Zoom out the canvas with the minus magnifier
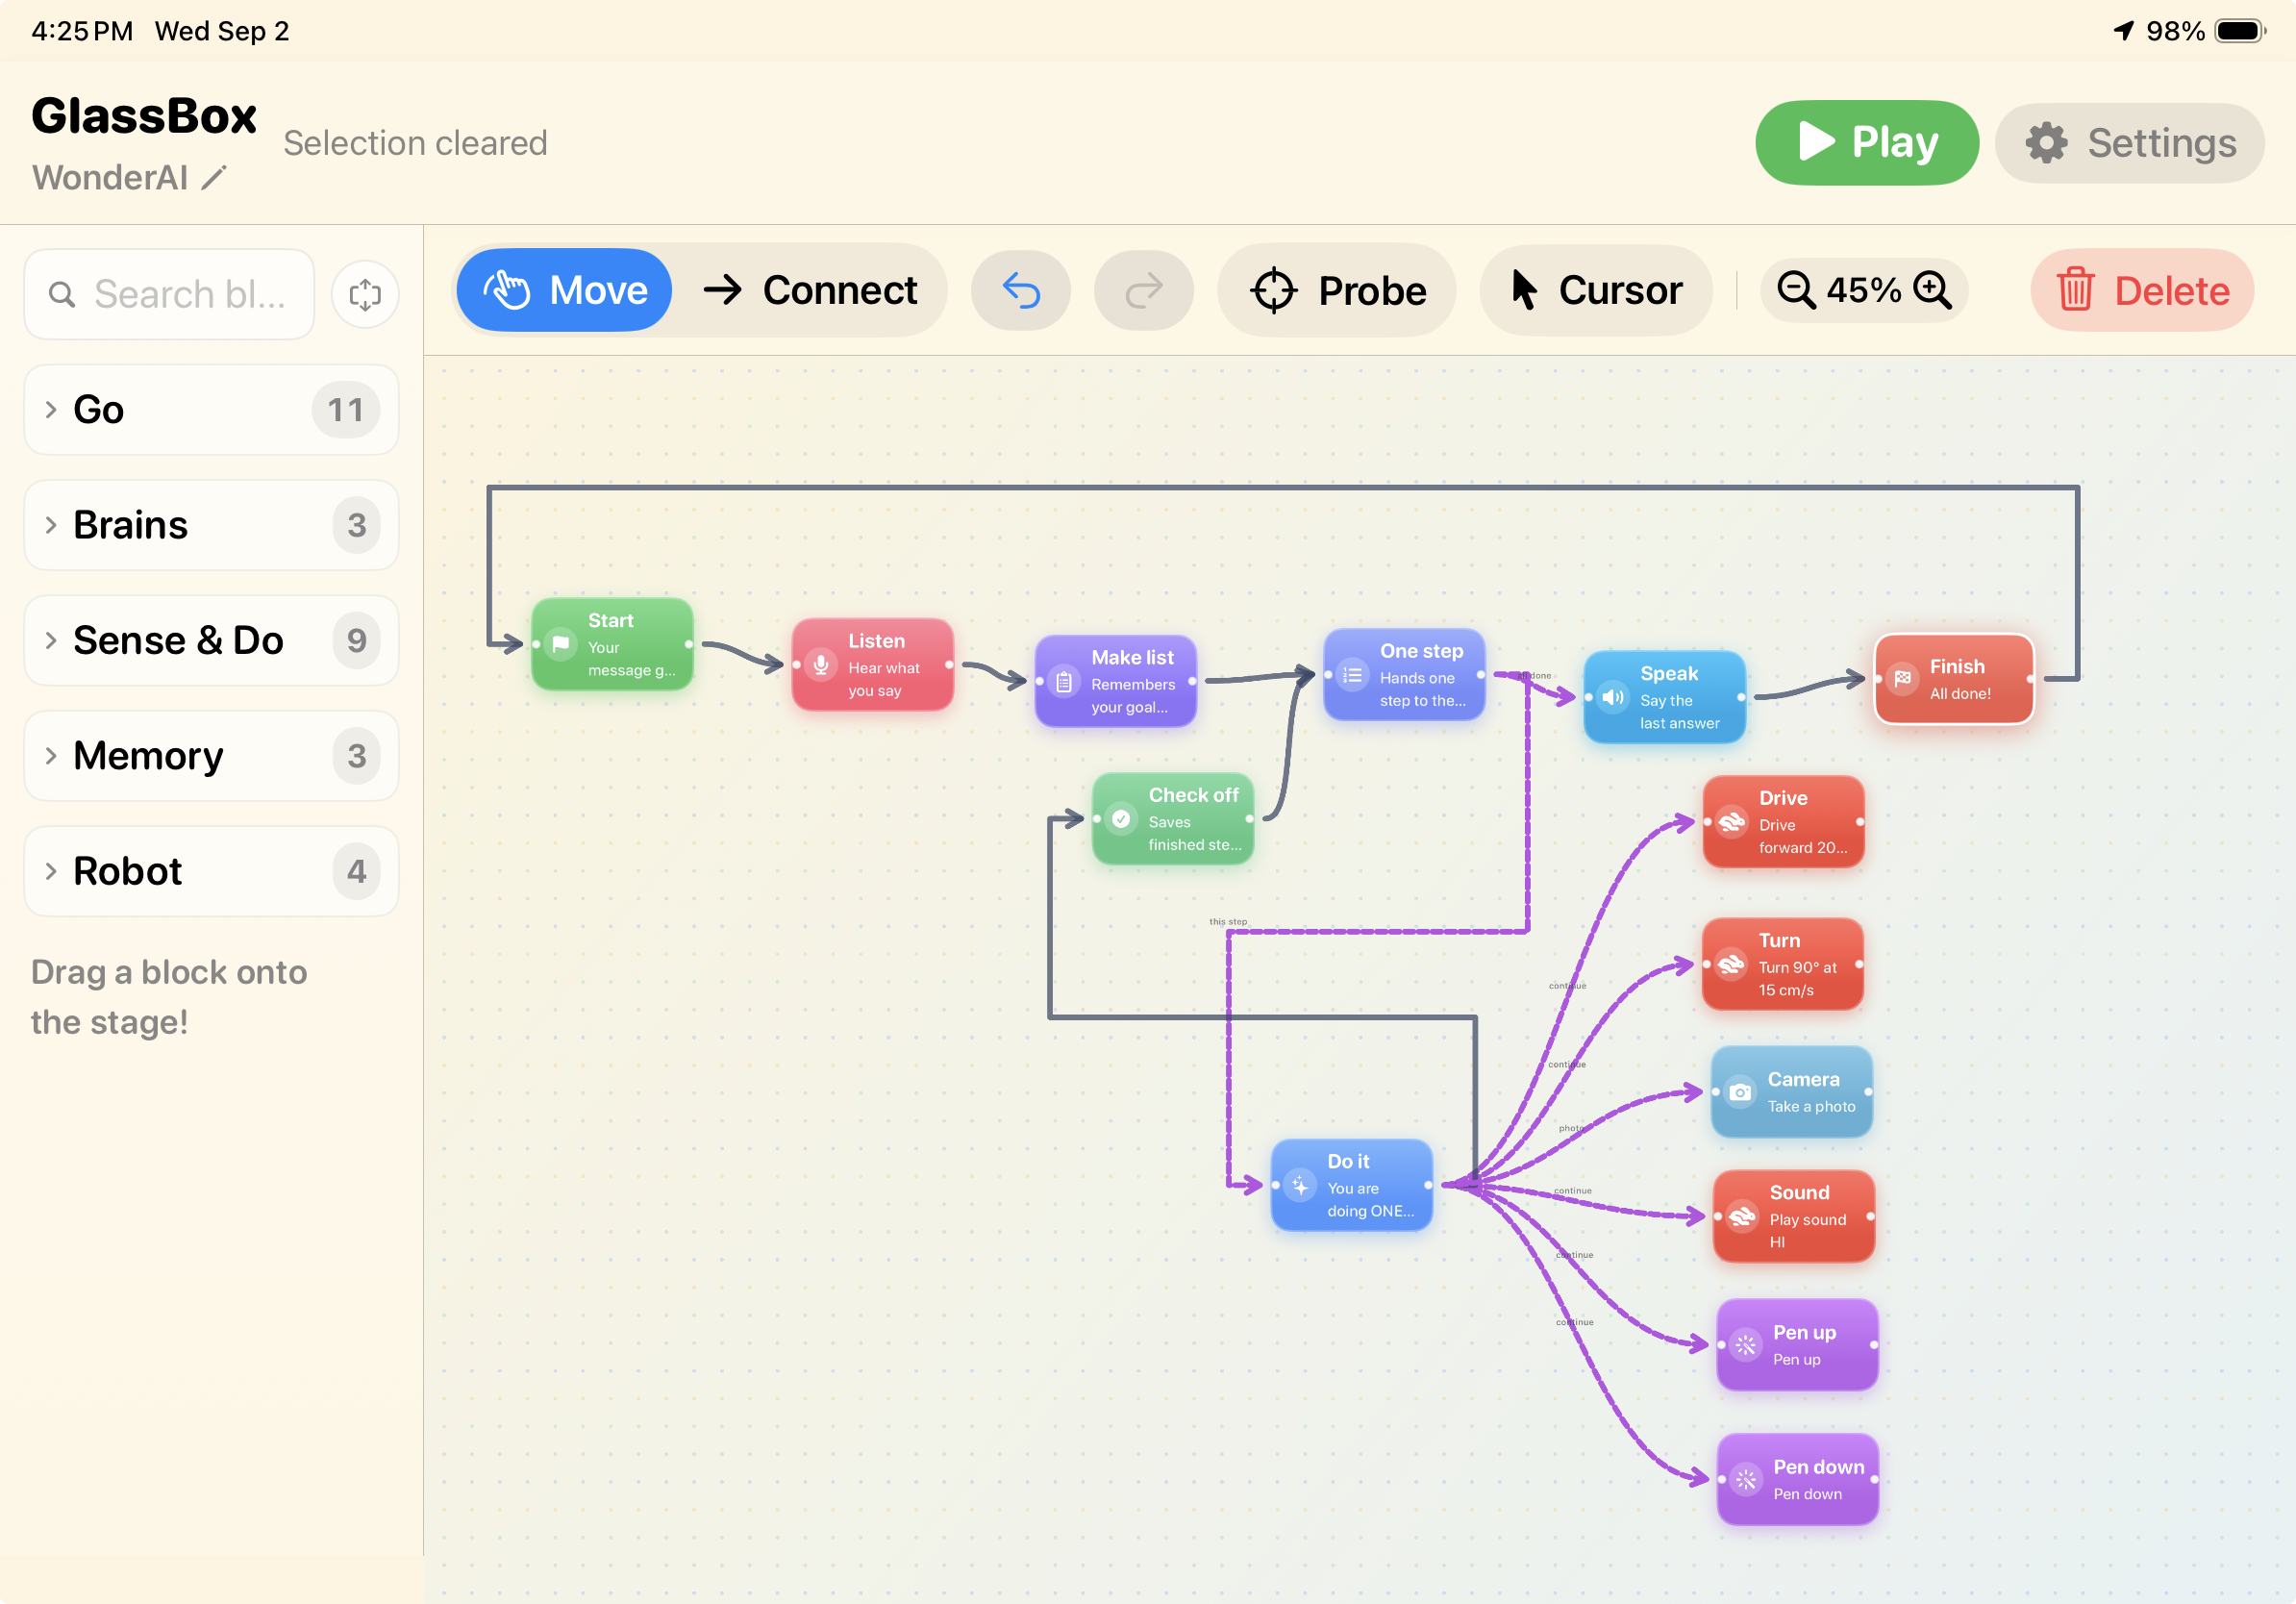The image size is (2296, 1604). tap(1796, 291)
